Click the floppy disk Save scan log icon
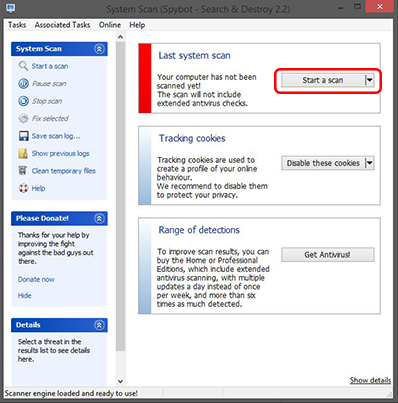 (23, 136)
